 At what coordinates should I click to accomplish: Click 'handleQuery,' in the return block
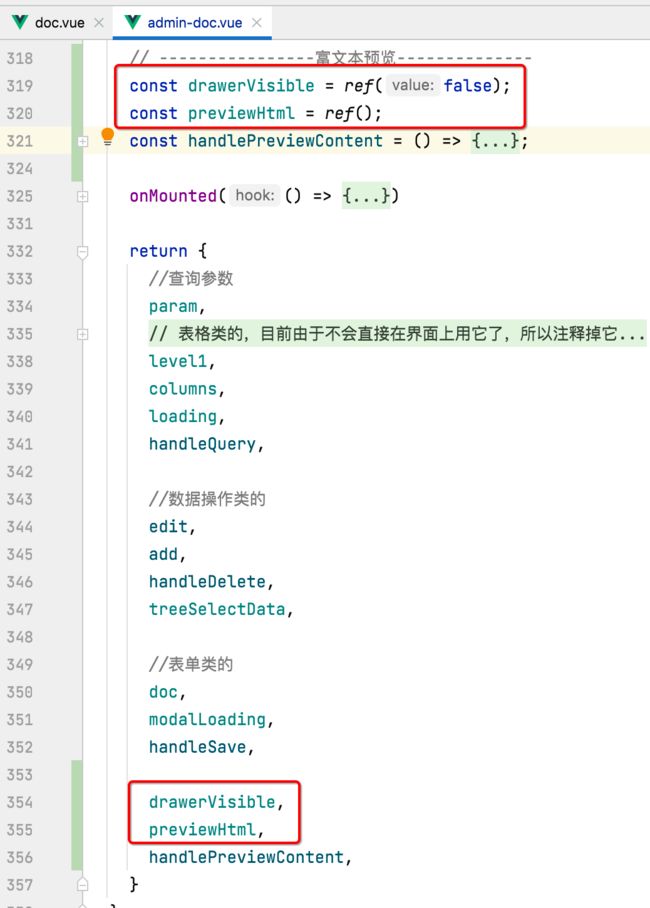(x=206, y=444)
